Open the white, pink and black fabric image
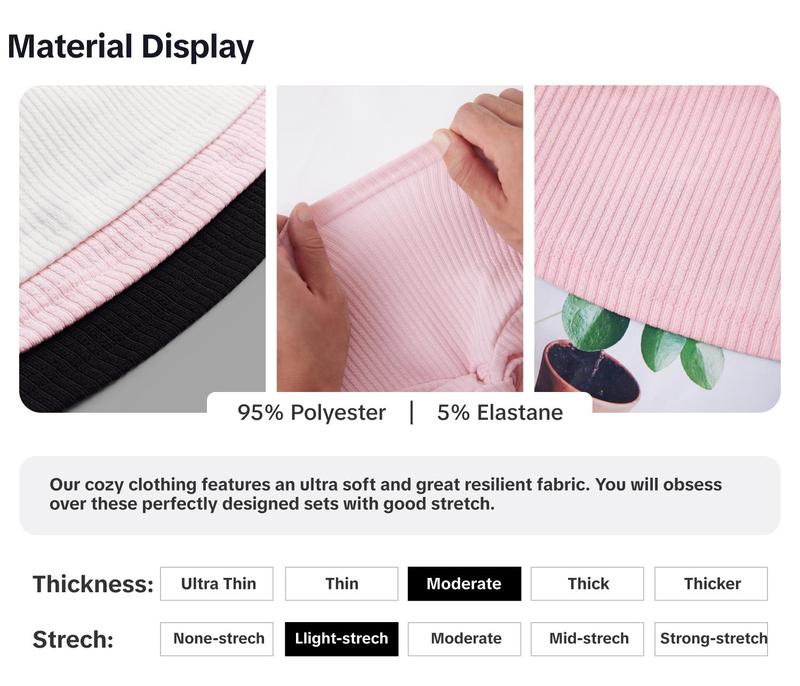Screen dimensions: 800x686 142,248
